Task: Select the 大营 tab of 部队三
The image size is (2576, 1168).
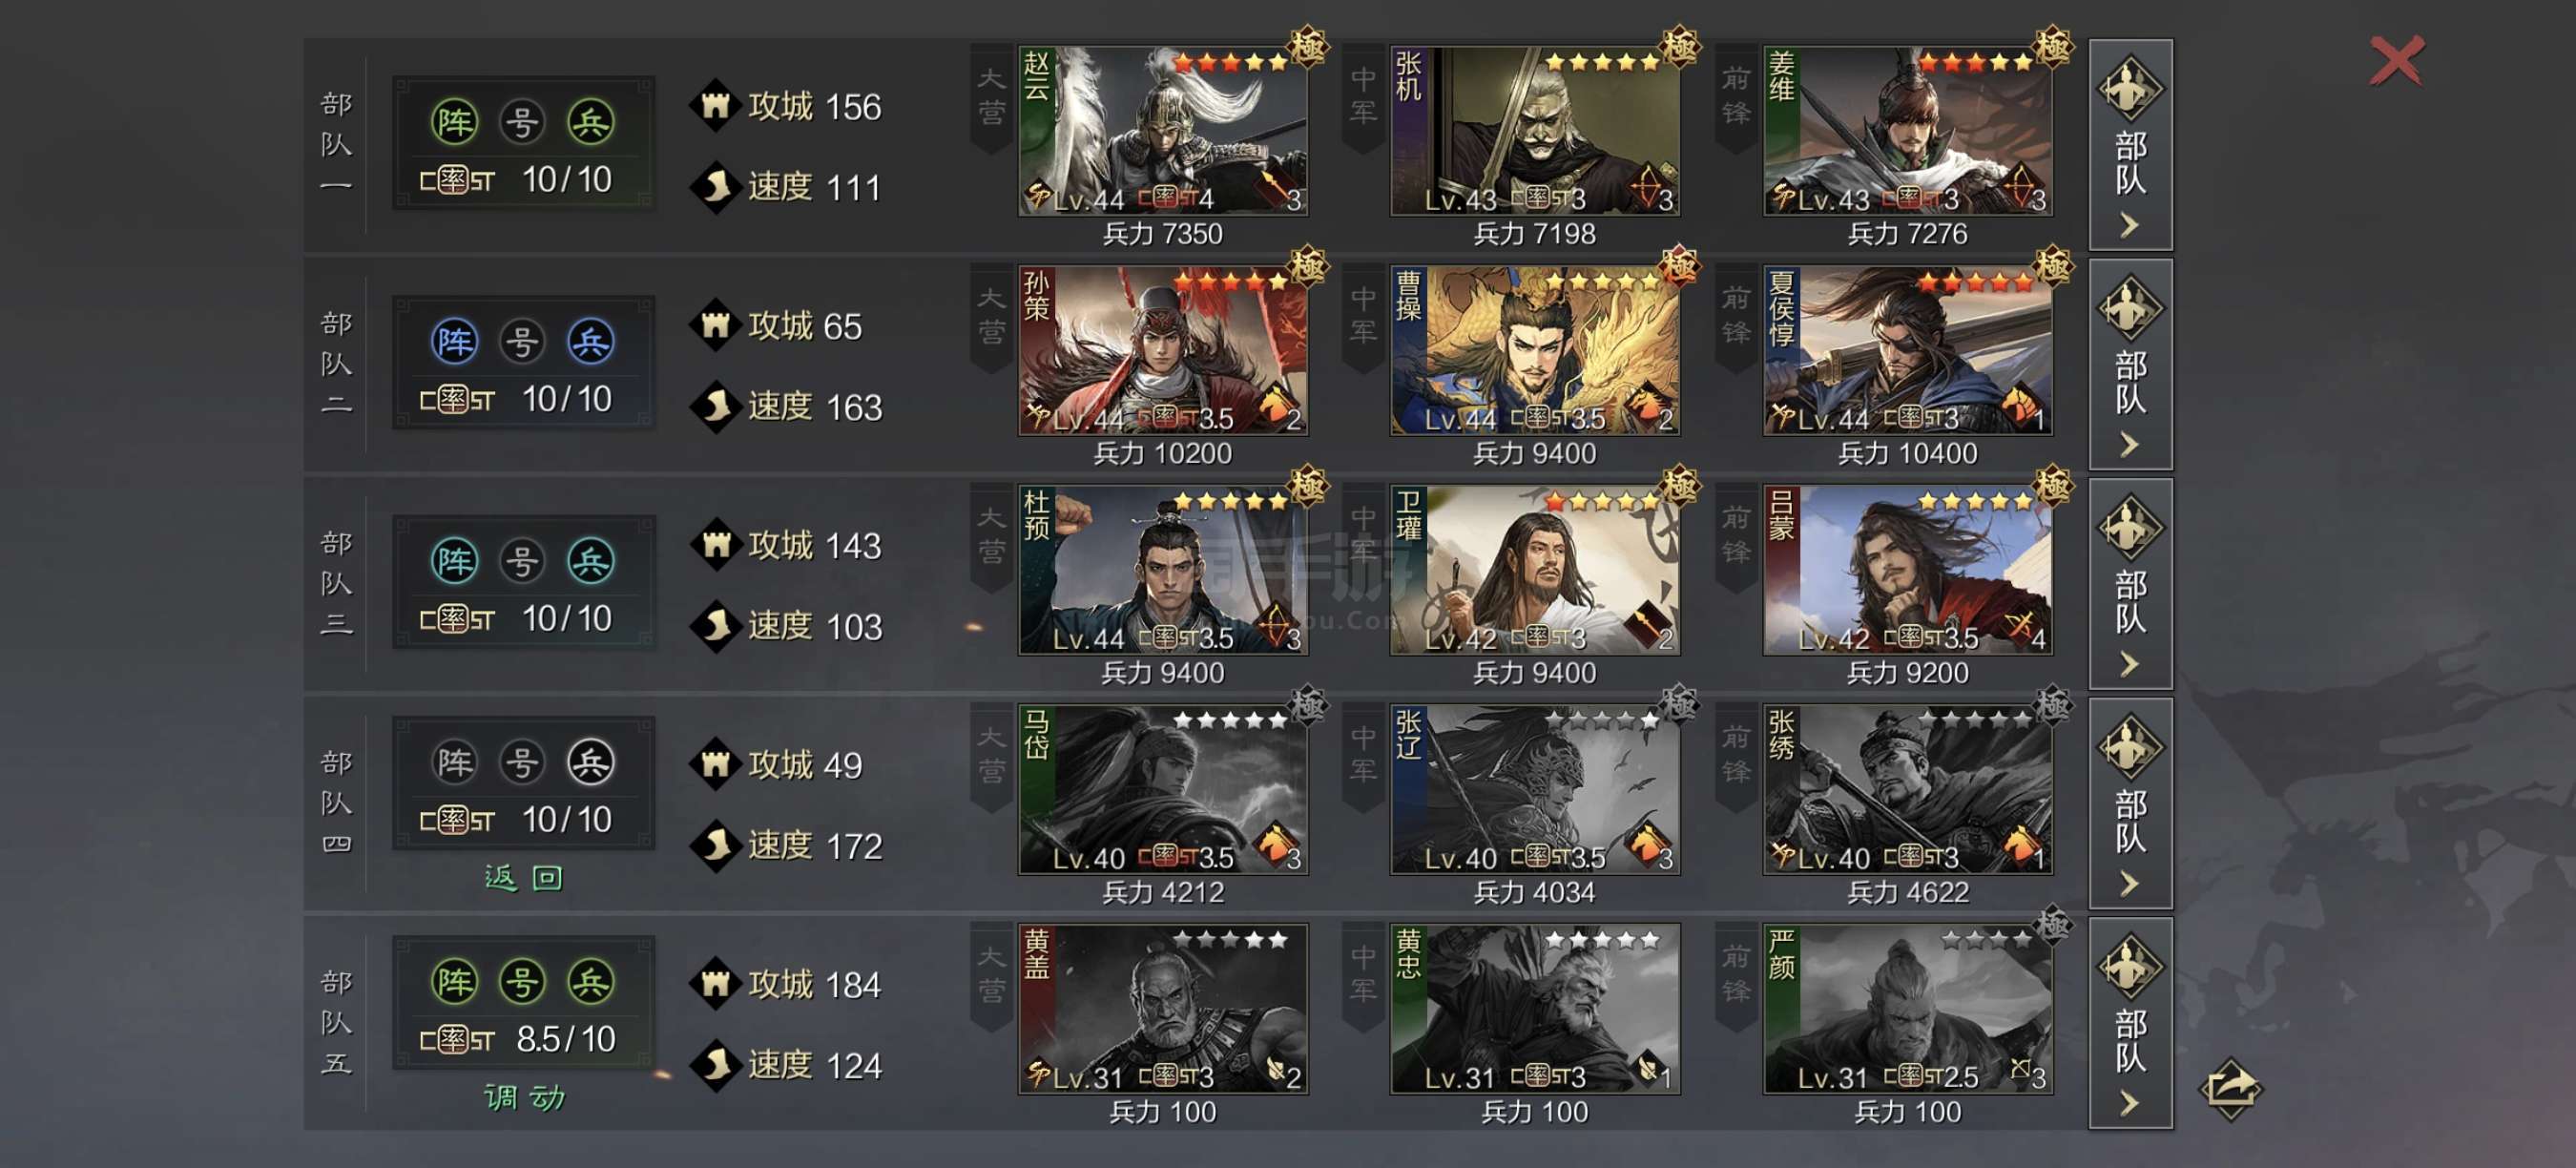Action: 991,540
